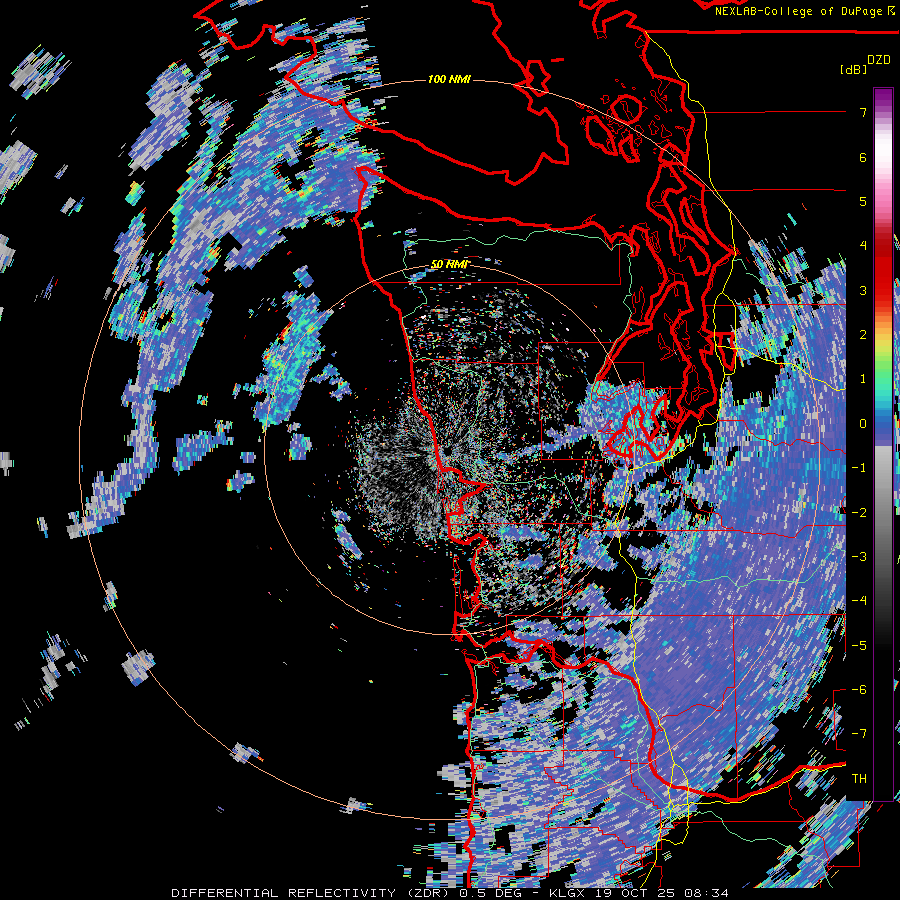Click the NEXLAB-College of DuPage label

click(804, 11)
